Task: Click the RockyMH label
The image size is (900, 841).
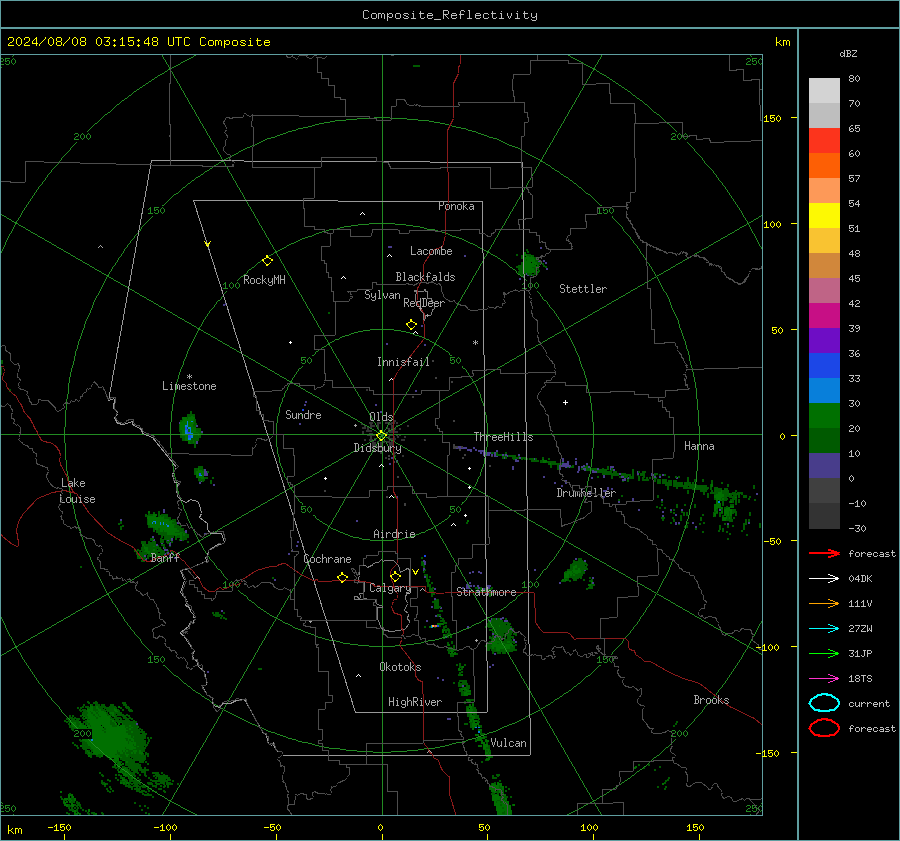Action: 264,280
